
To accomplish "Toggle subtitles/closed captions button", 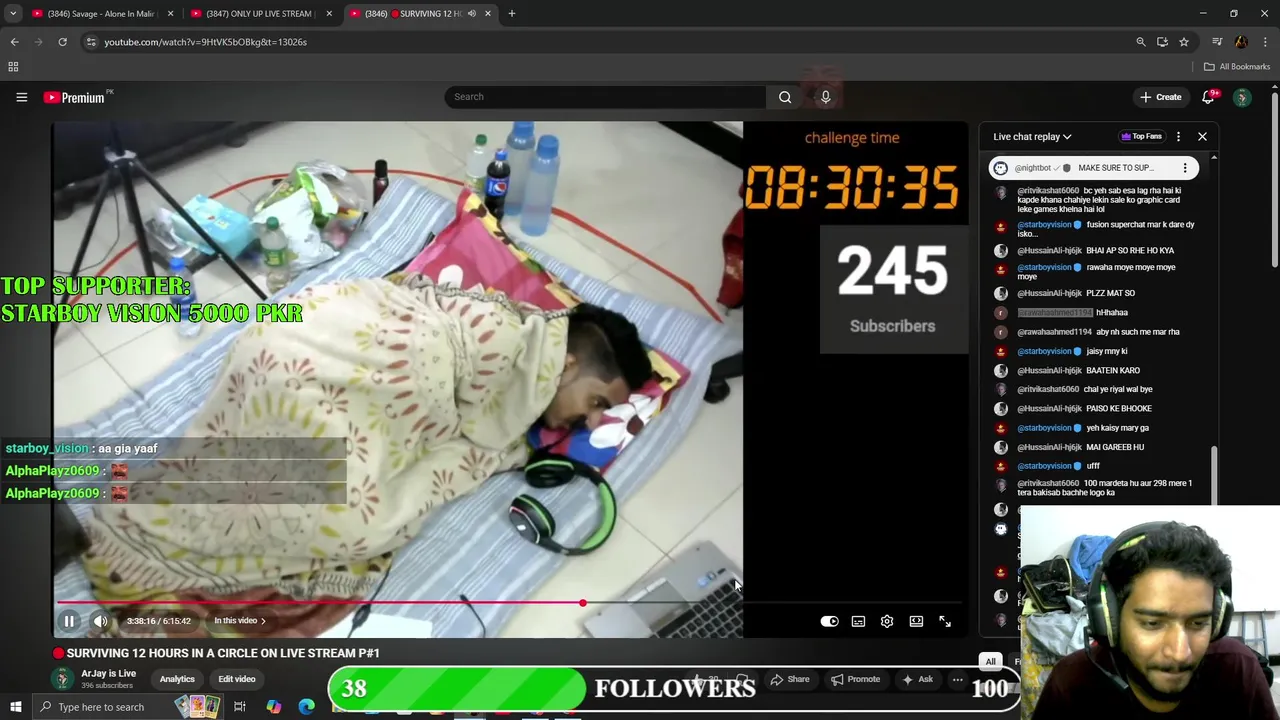I will pos(858,621).
